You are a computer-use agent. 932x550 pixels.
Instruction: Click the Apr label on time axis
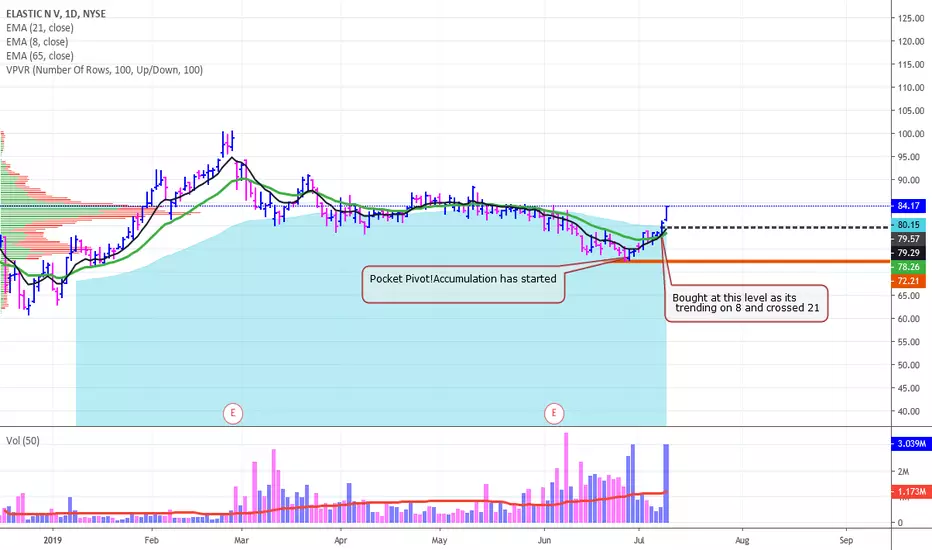point(340,540)
